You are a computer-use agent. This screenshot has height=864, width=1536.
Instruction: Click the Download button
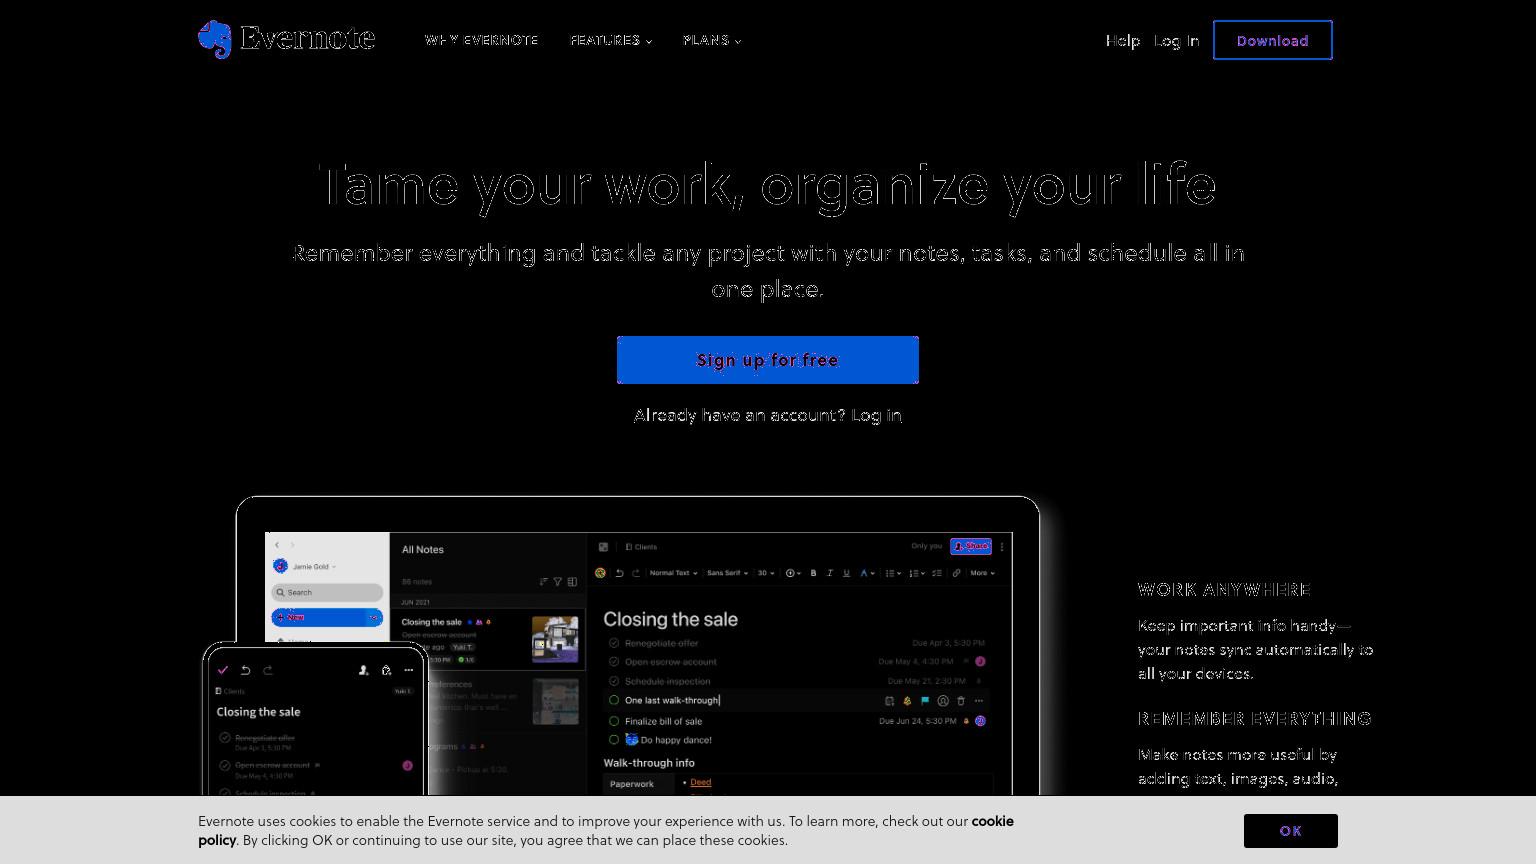tap(1272, 40)
